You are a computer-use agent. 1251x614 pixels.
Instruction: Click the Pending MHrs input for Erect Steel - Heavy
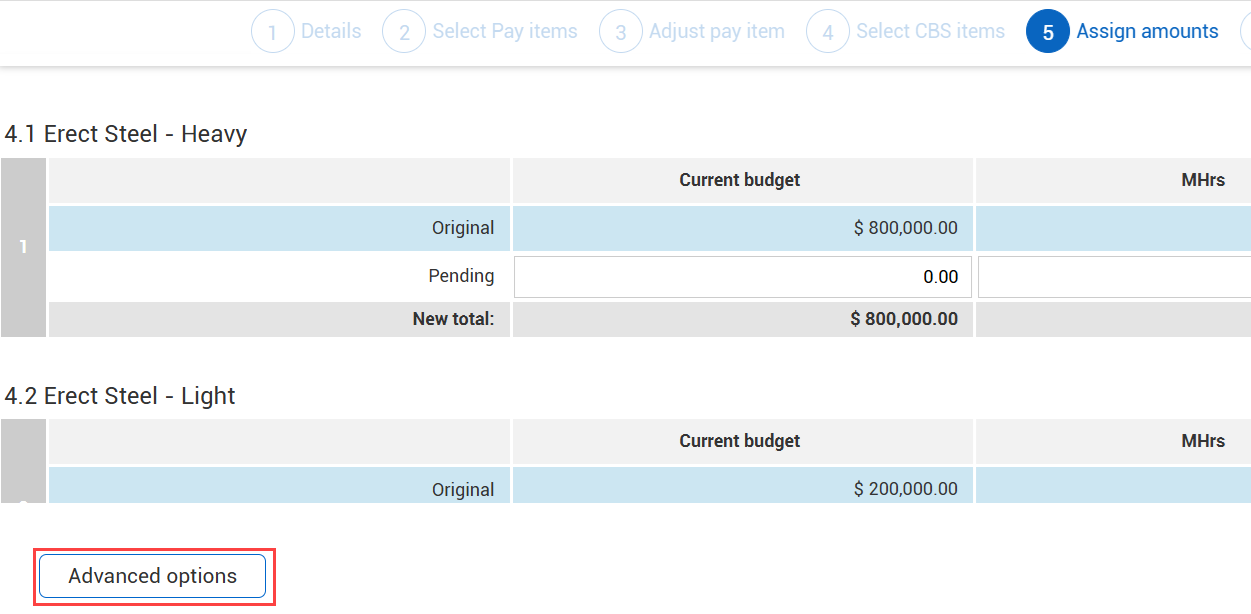[1114, 277]
